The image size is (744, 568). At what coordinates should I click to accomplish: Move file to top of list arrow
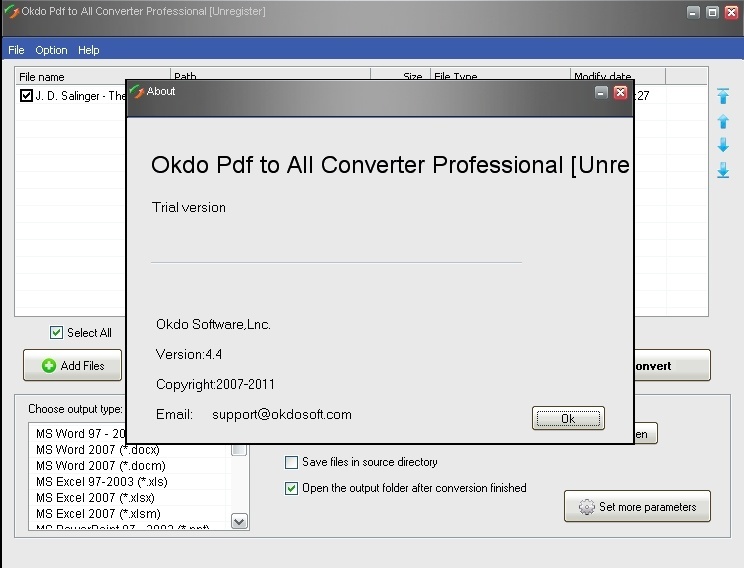tap(723, 96)
